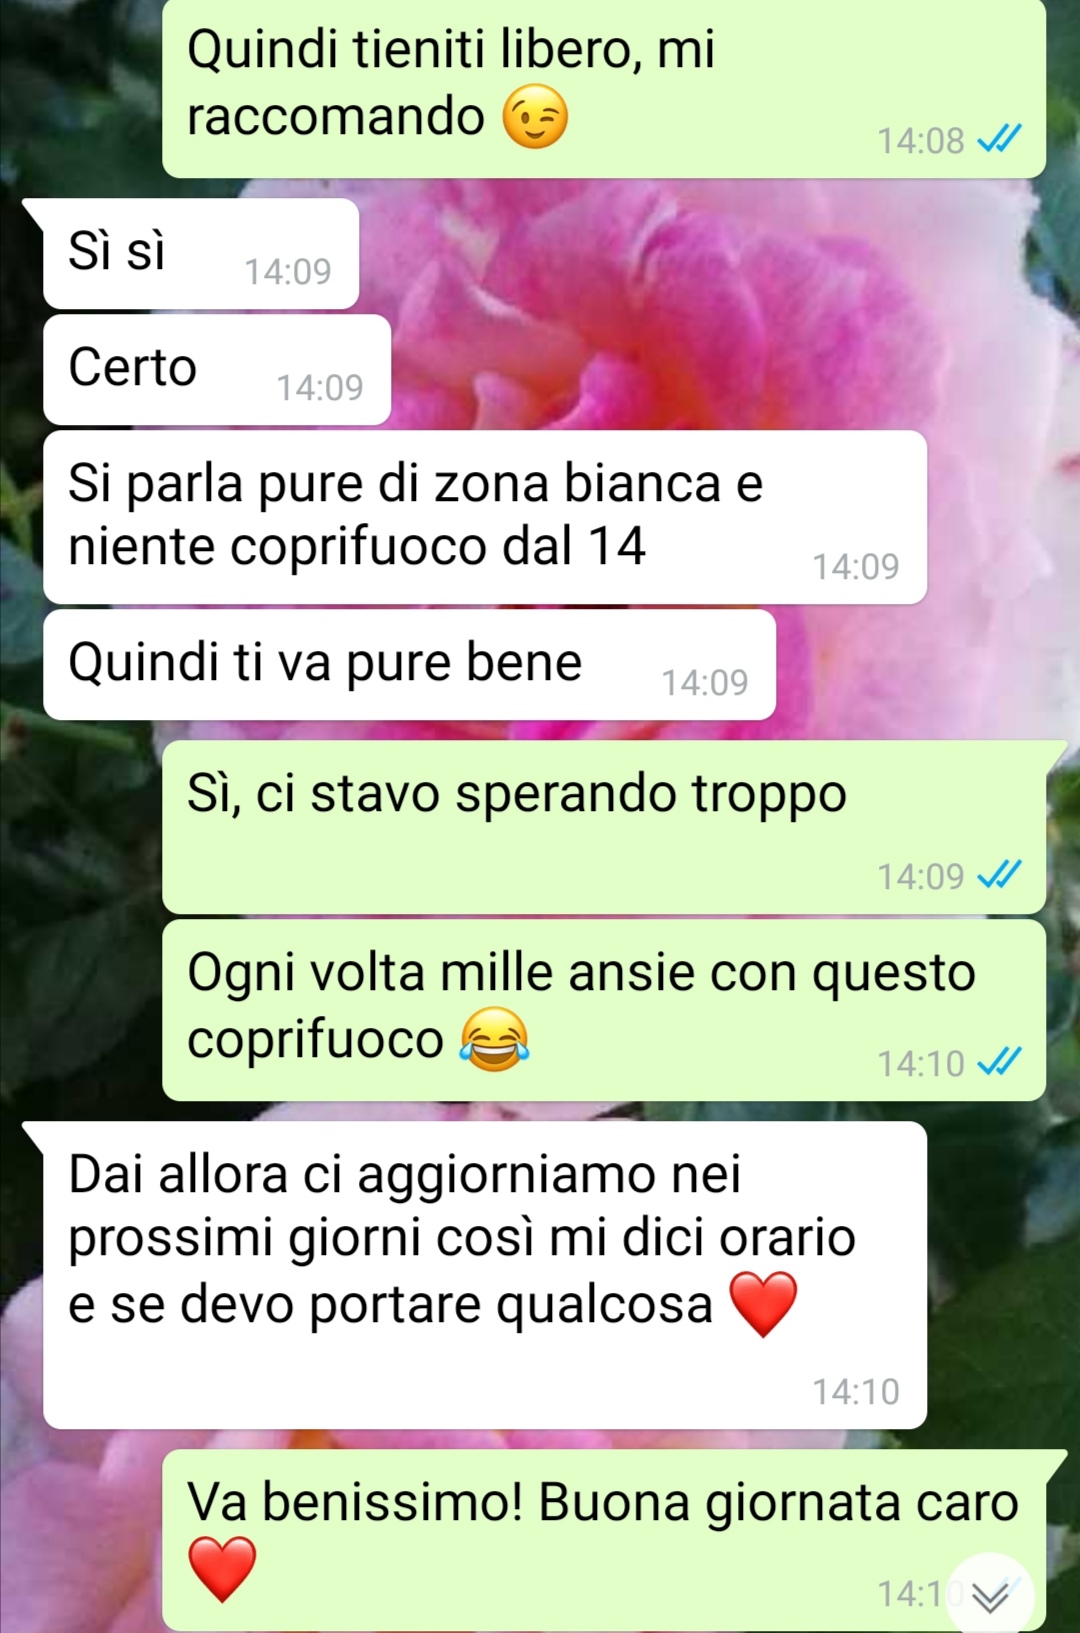Tap the laughing-crying emoji after 'coprifuoco'

point(494,1040)
